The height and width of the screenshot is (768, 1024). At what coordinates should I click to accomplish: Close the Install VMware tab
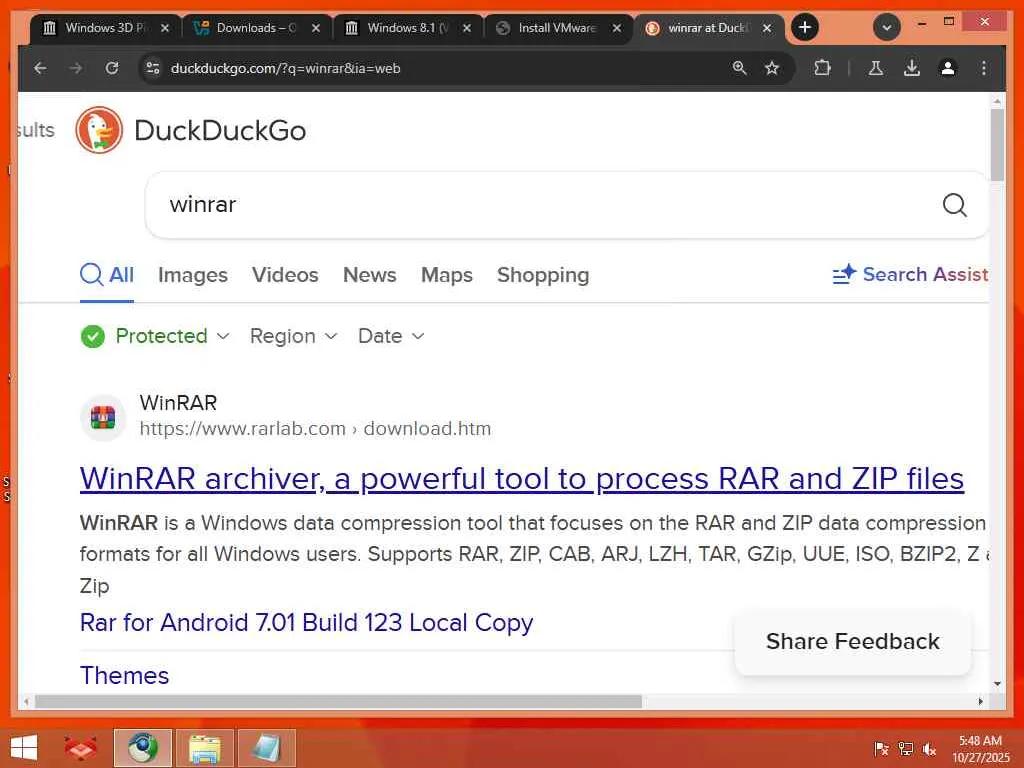click(x=616, y=28)
